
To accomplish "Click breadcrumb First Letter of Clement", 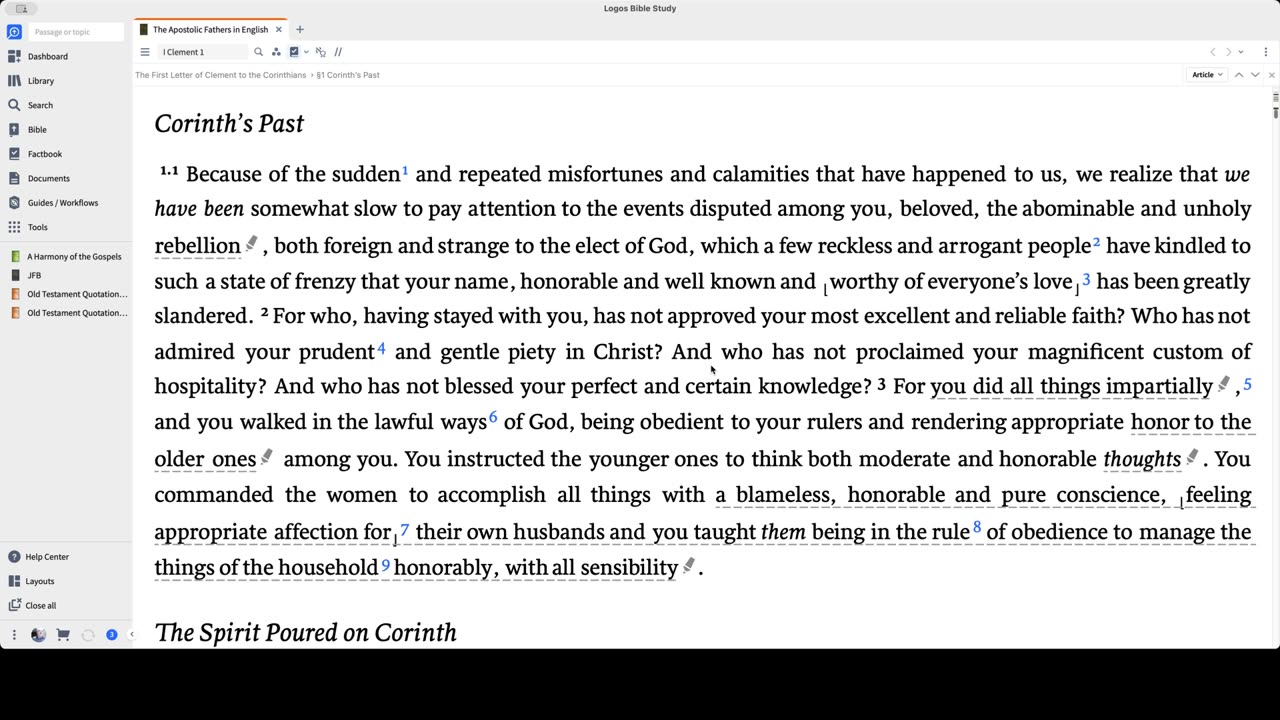I will (221, 75).
